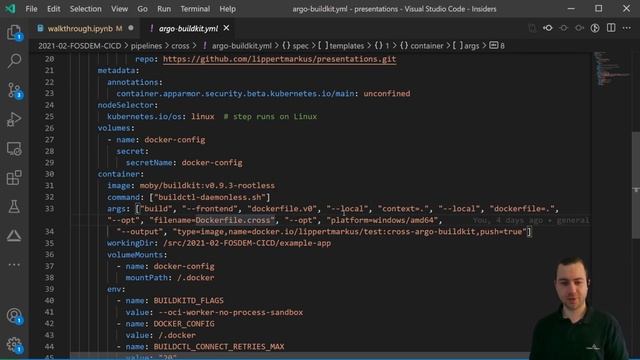
Task: Open the Help menu
Action: (x=227, y=9)
